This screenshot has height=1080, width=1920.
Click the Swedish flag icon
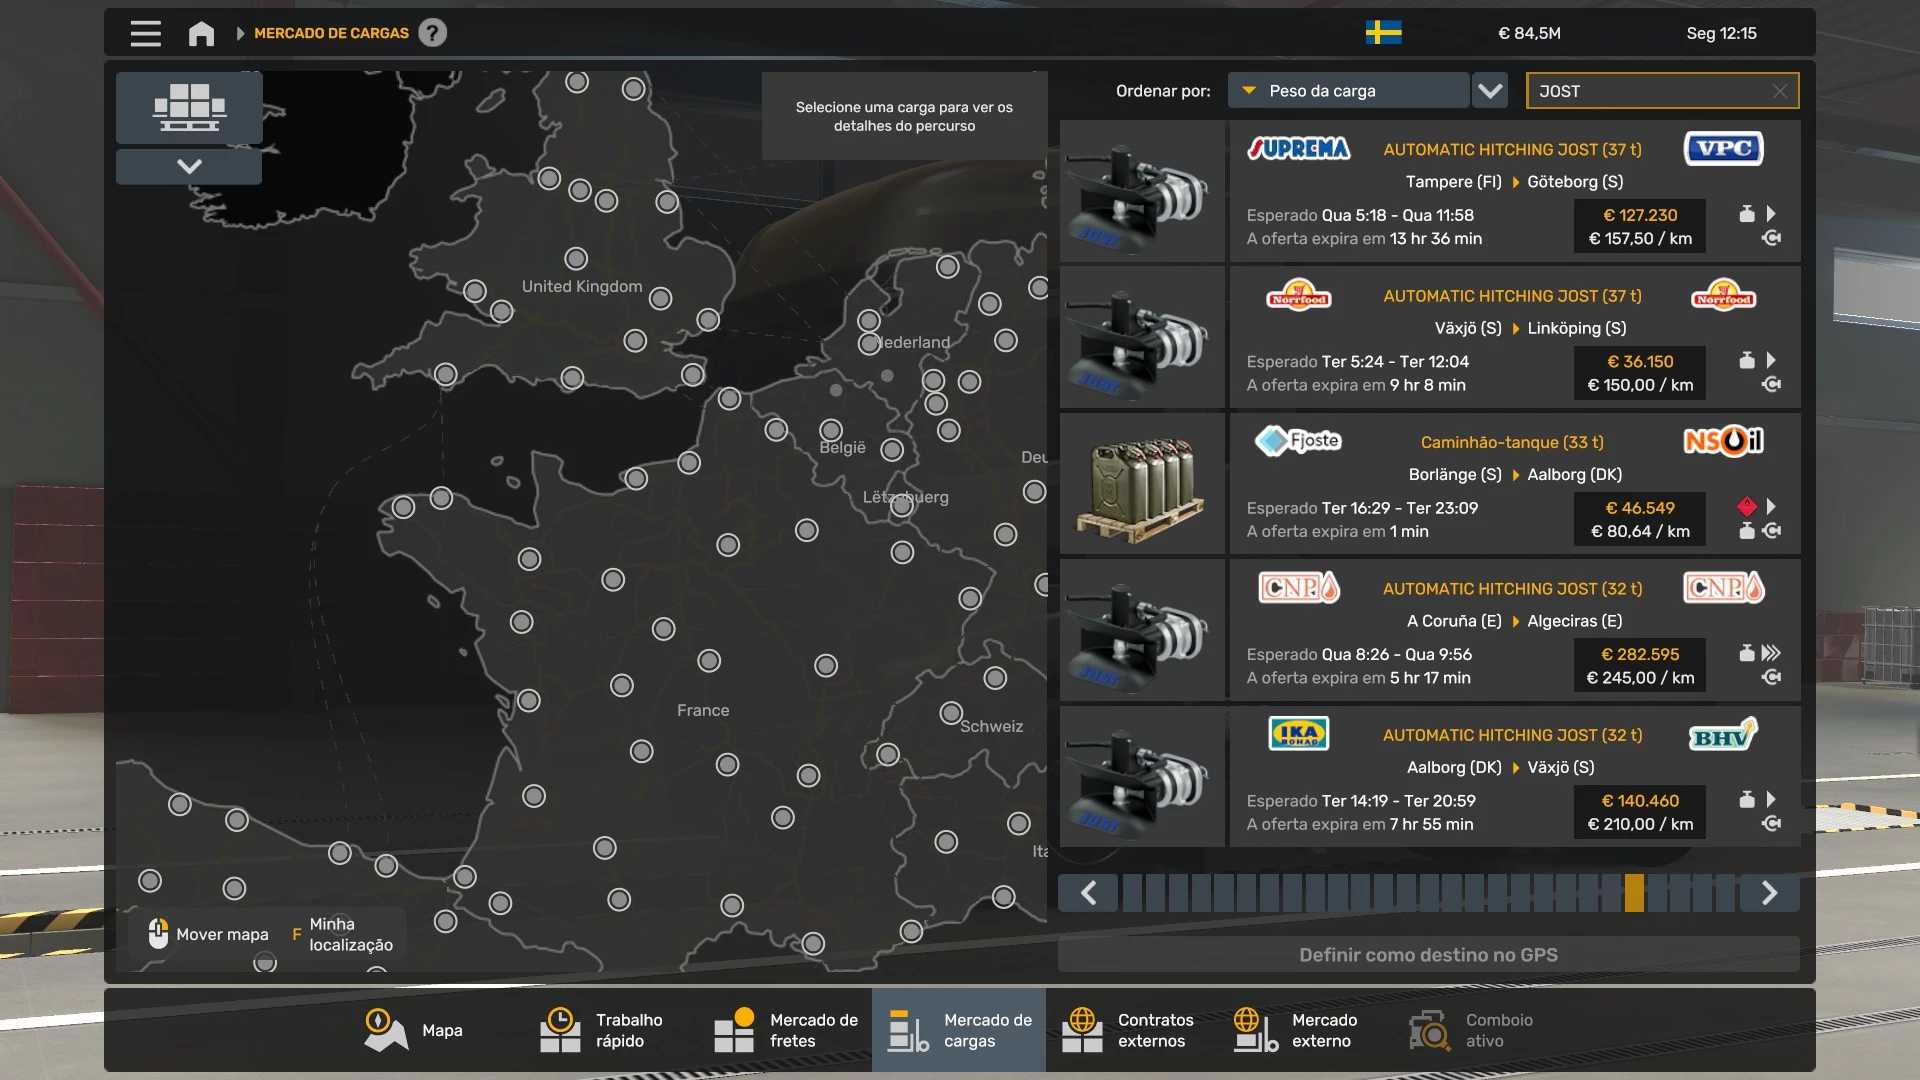coord(1383,33)
